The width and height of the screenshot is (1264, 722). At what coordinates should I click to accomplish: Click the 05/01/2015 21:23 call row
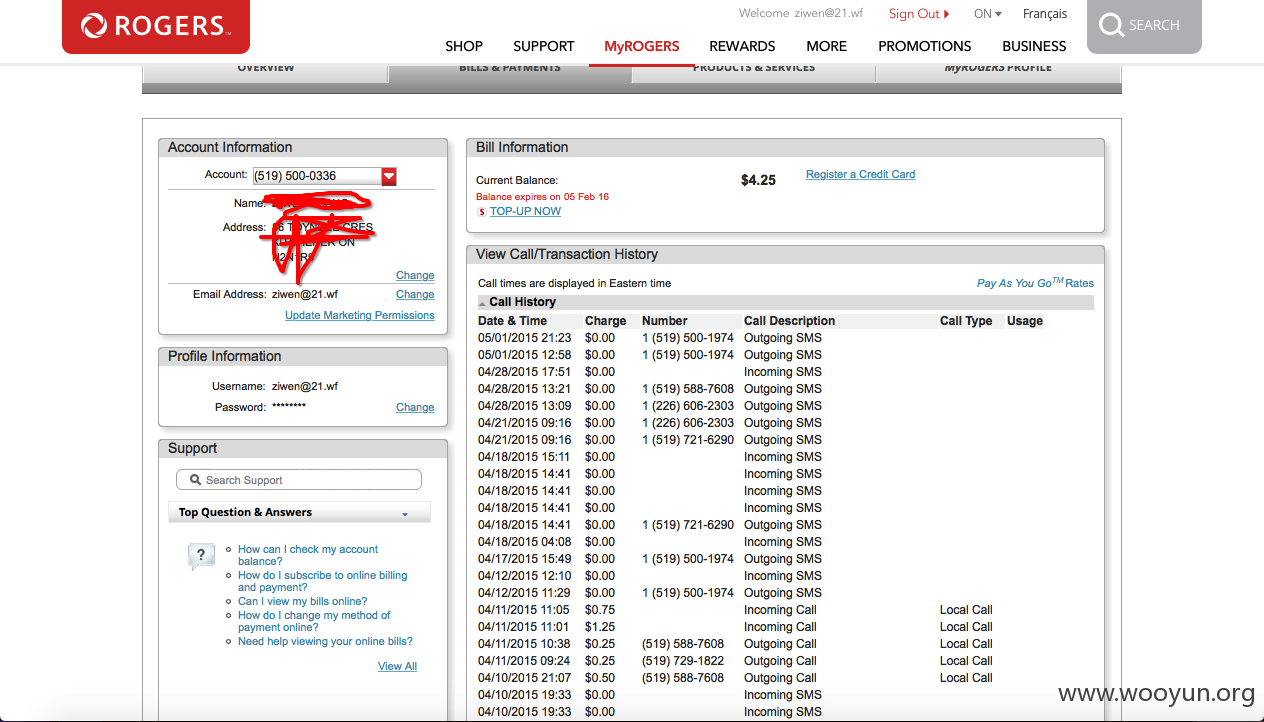pyautogui.click(x=785, y=338)
